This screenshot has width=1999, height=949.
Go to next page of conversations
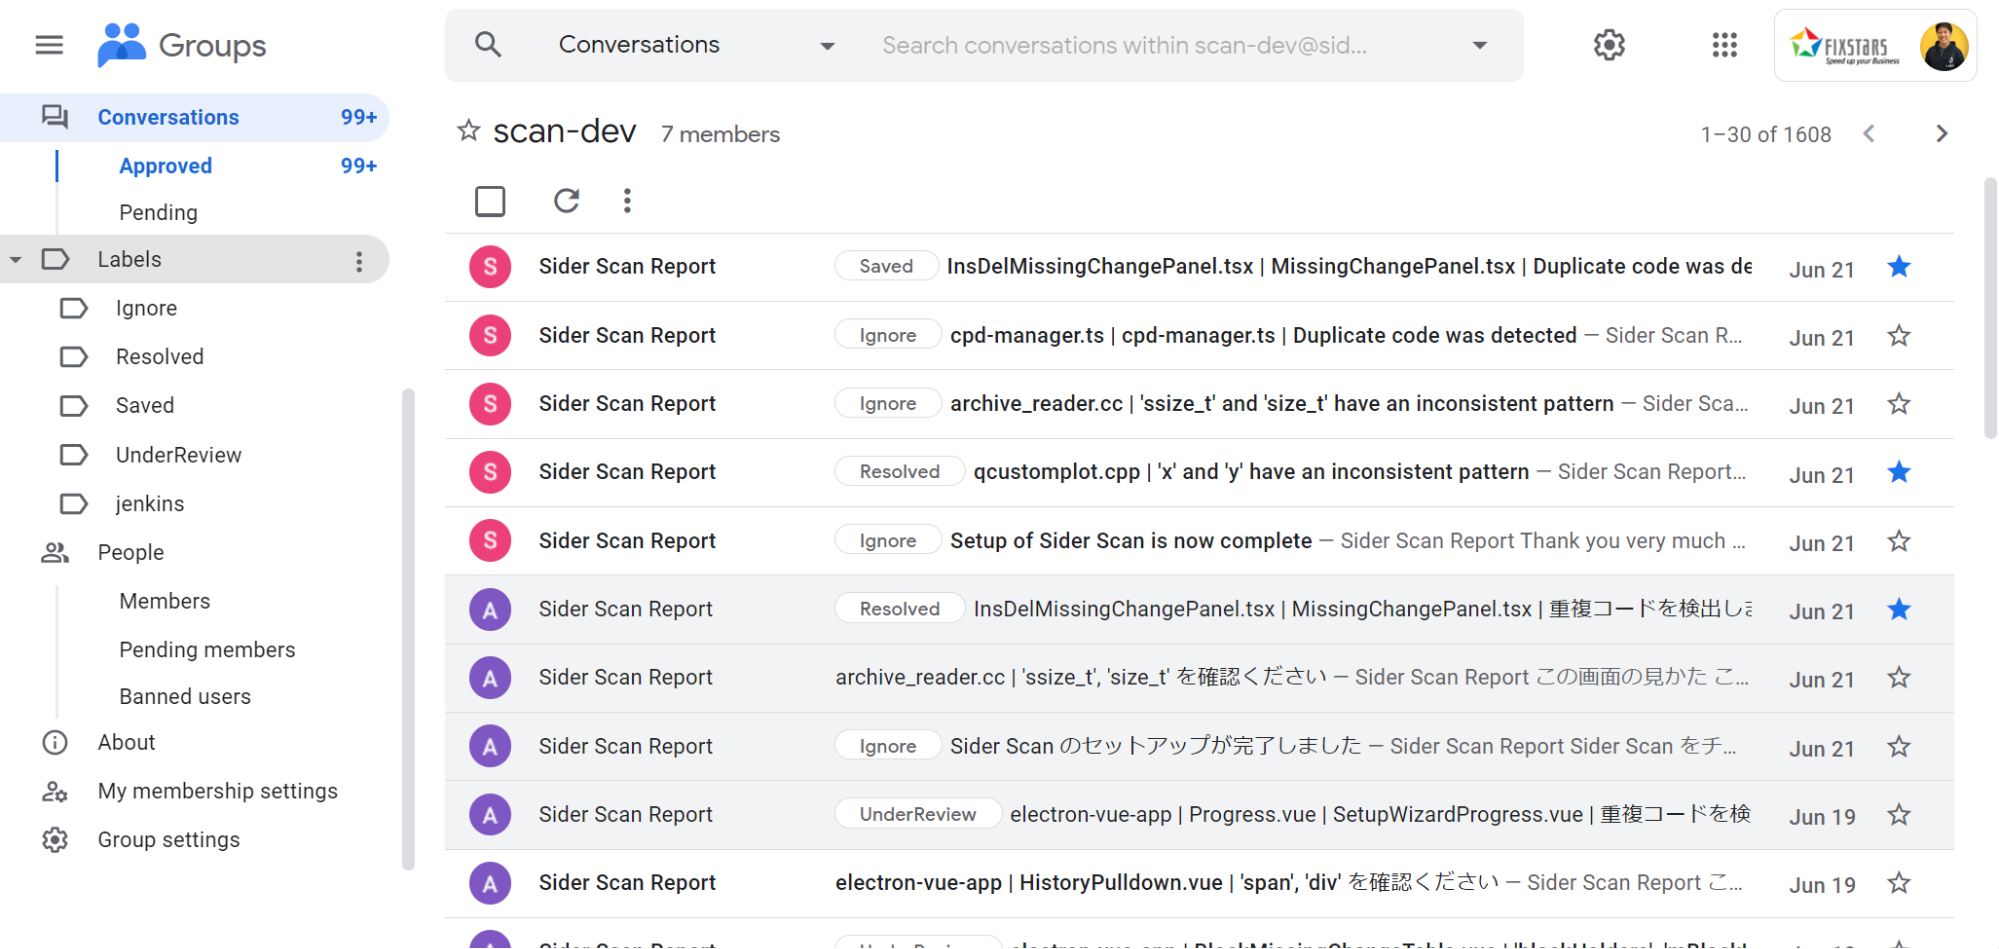pyautogui.click(x=1941, y=134)
